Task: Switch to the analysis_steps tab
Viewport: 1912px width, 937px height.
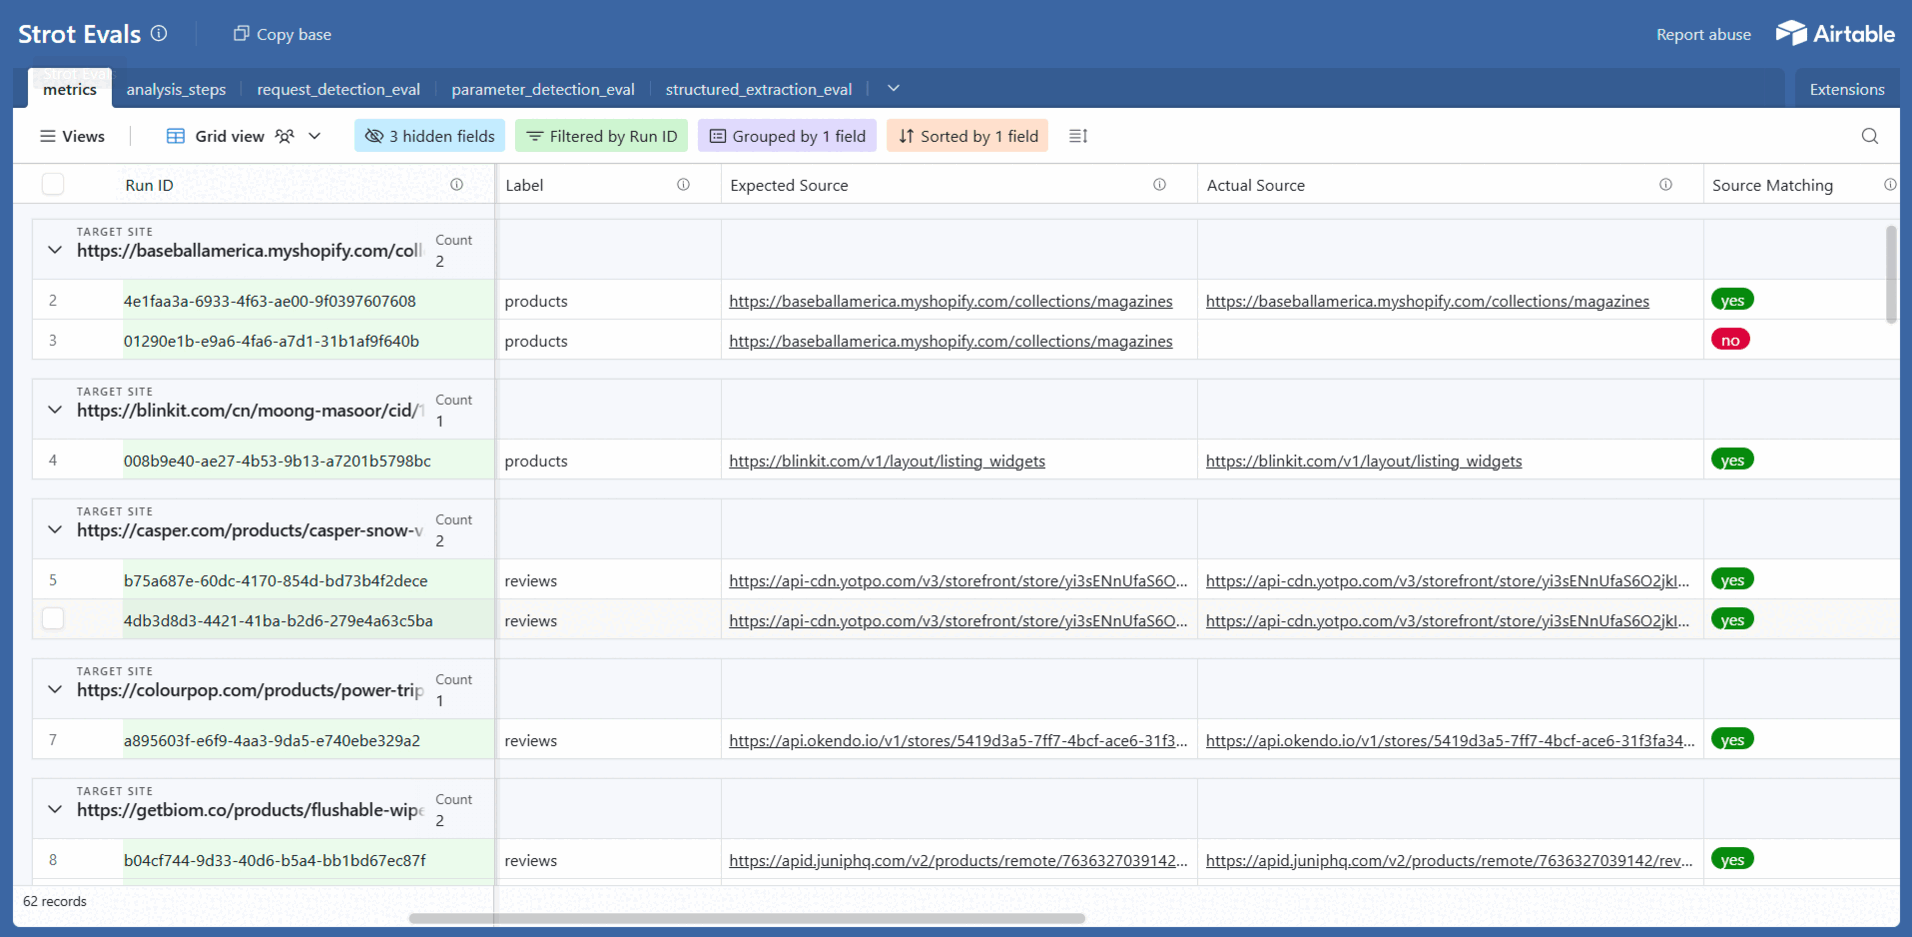Action: tap(176, 89)
